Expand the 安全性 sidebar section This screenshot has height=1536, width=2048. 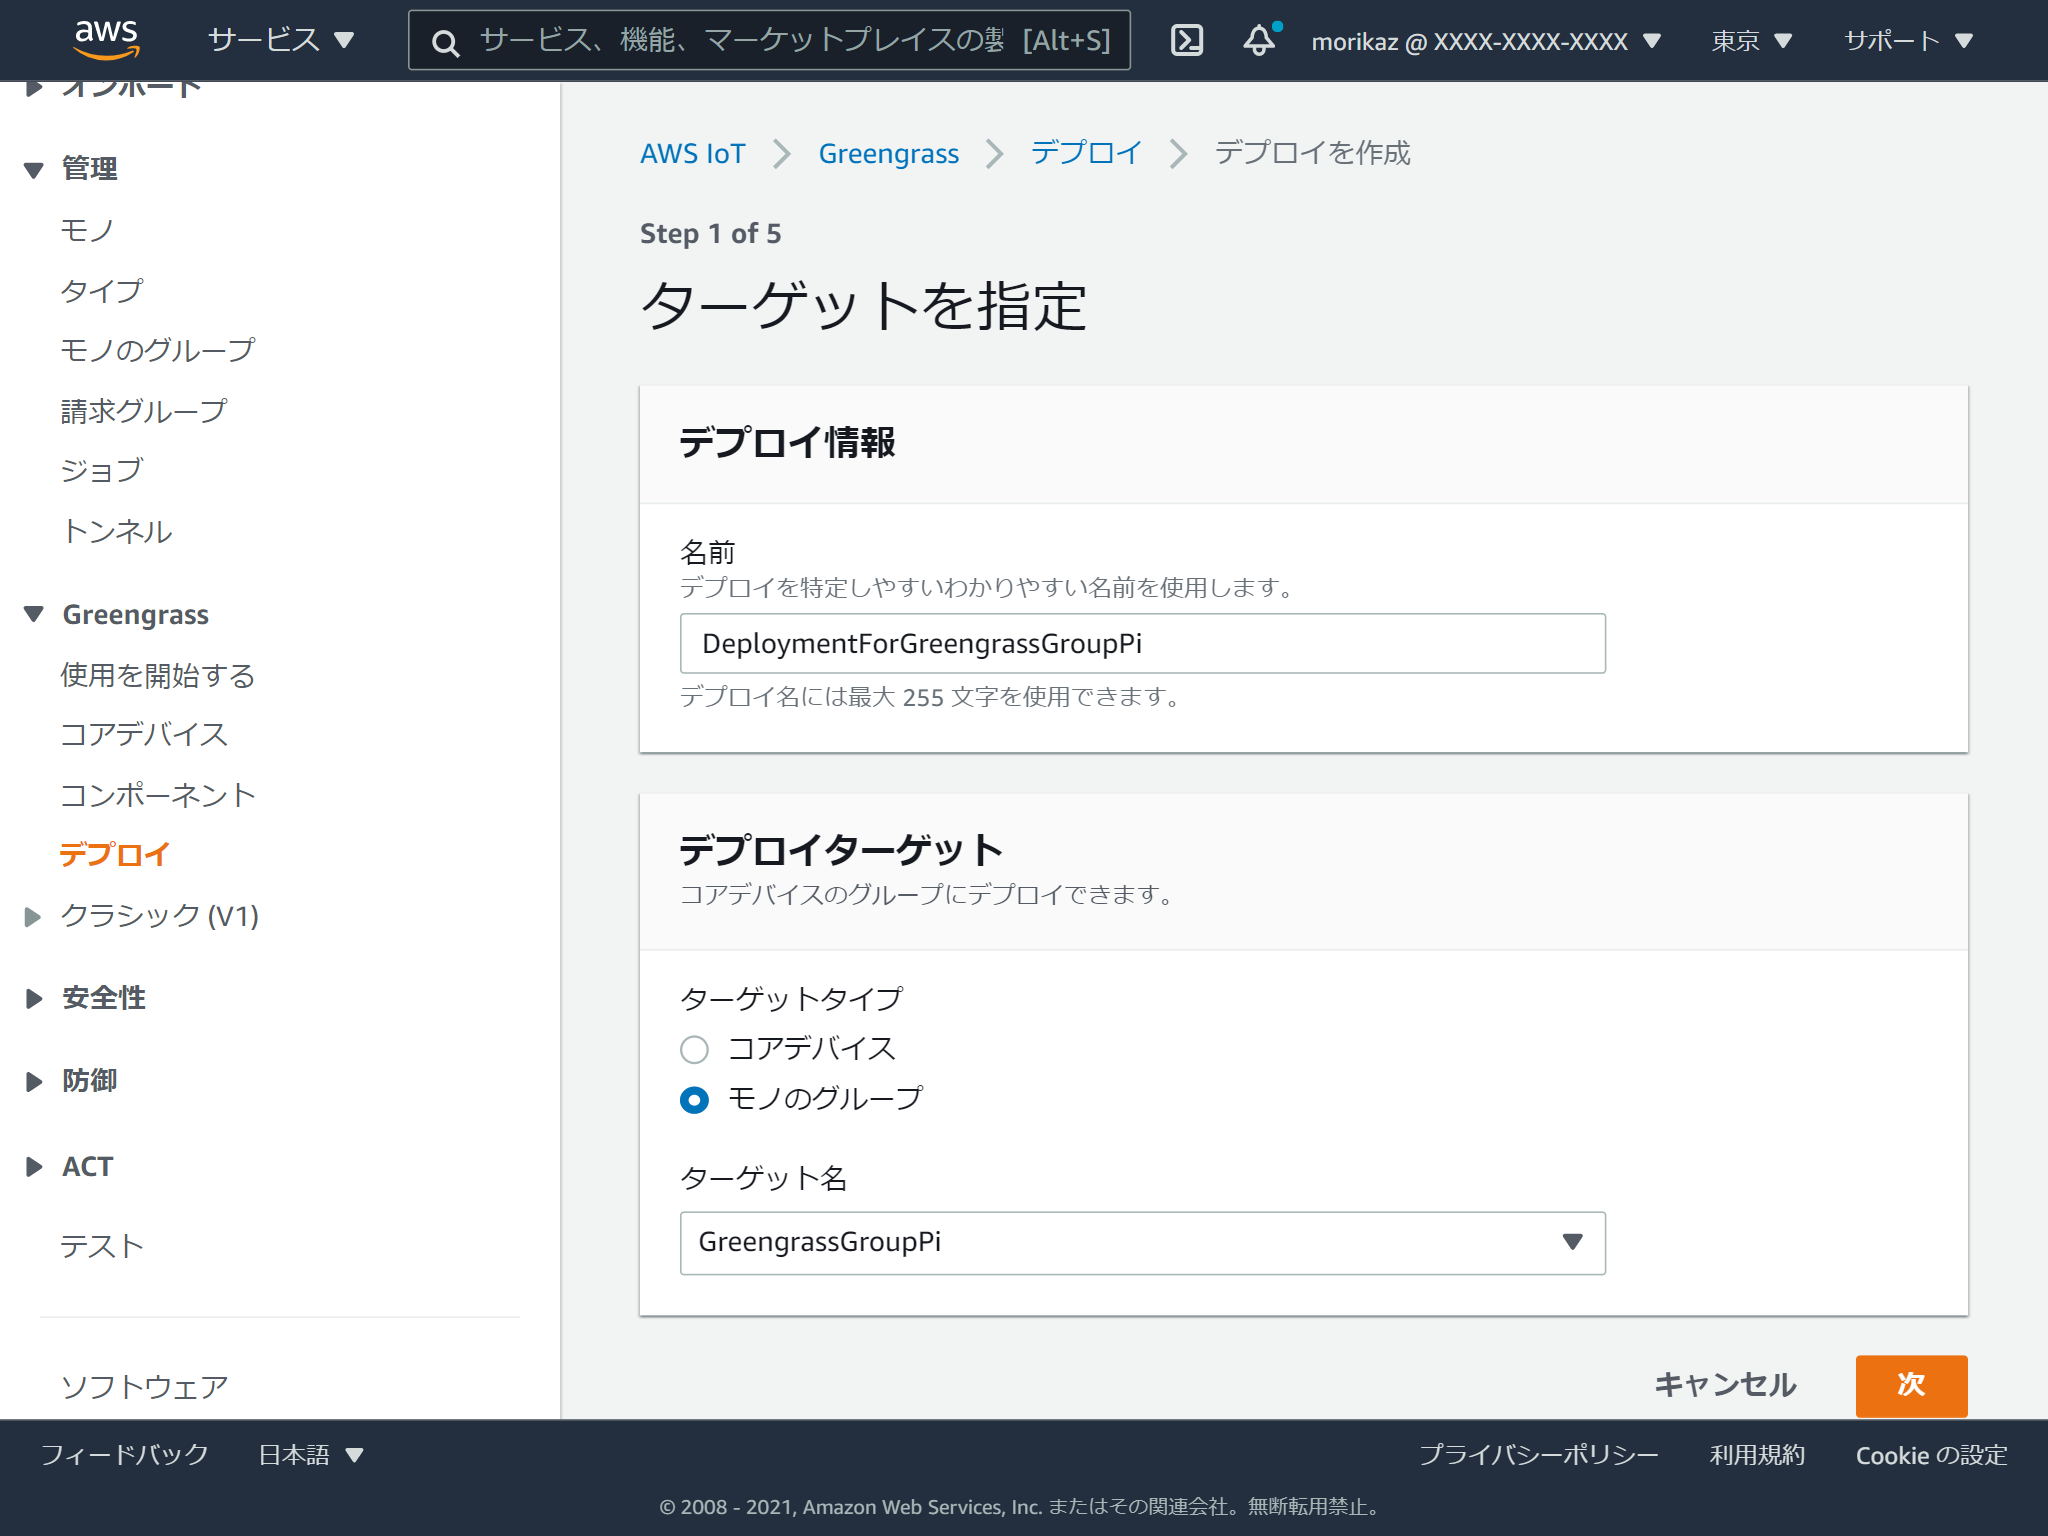[103, 997]
